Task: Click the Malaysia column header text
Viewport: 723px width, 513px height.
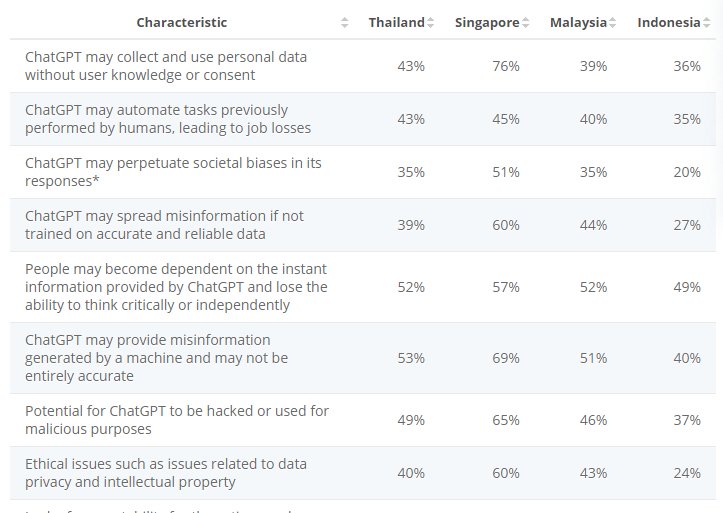Action: tap(578, 23)
